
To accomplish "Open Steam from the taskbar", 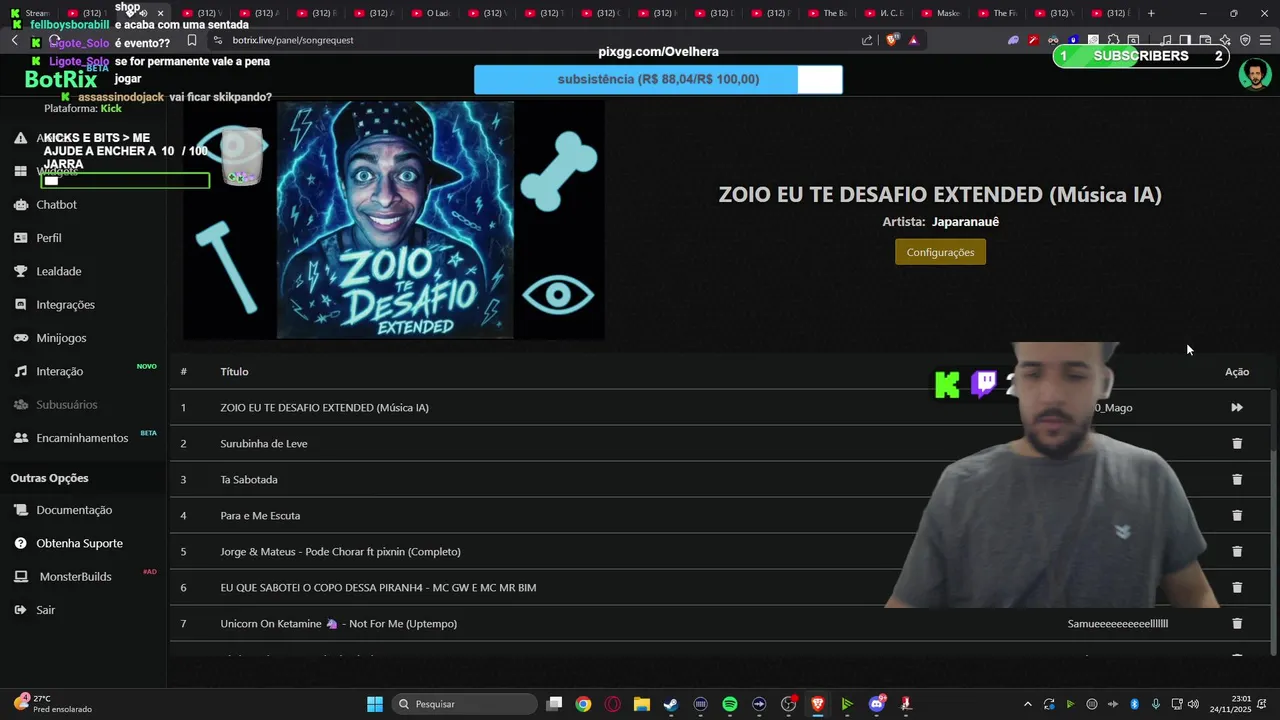I will [x=671, y=704].
